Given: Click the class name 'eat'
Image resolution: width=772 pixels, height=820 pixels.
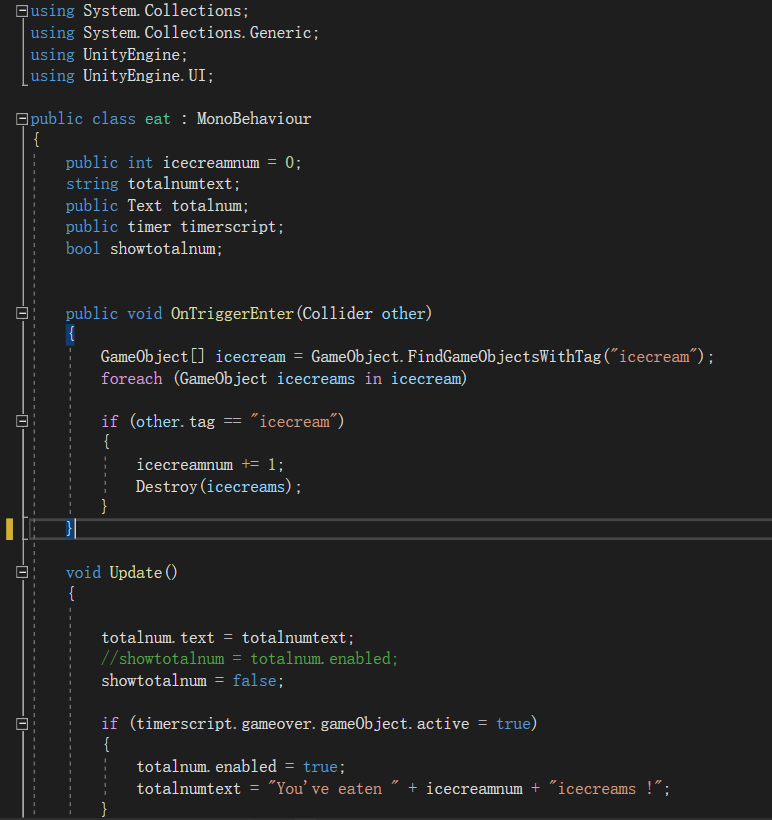Looking at the screenshot, I should [157, 119].
